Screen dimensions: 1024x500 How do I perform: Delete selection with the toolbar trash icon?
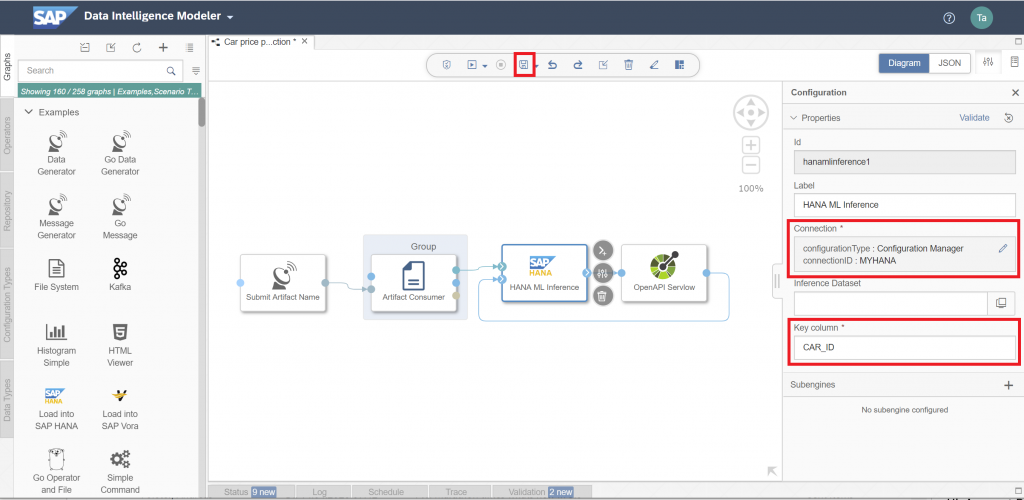628,65
